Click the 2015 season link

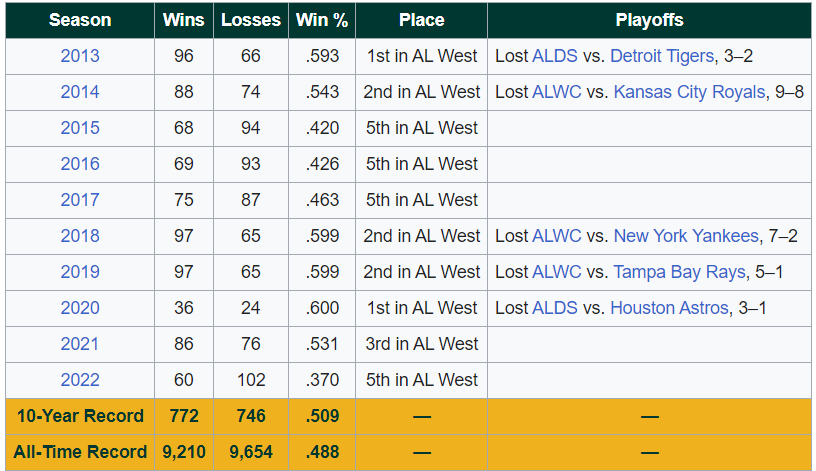tap(80, 128)
